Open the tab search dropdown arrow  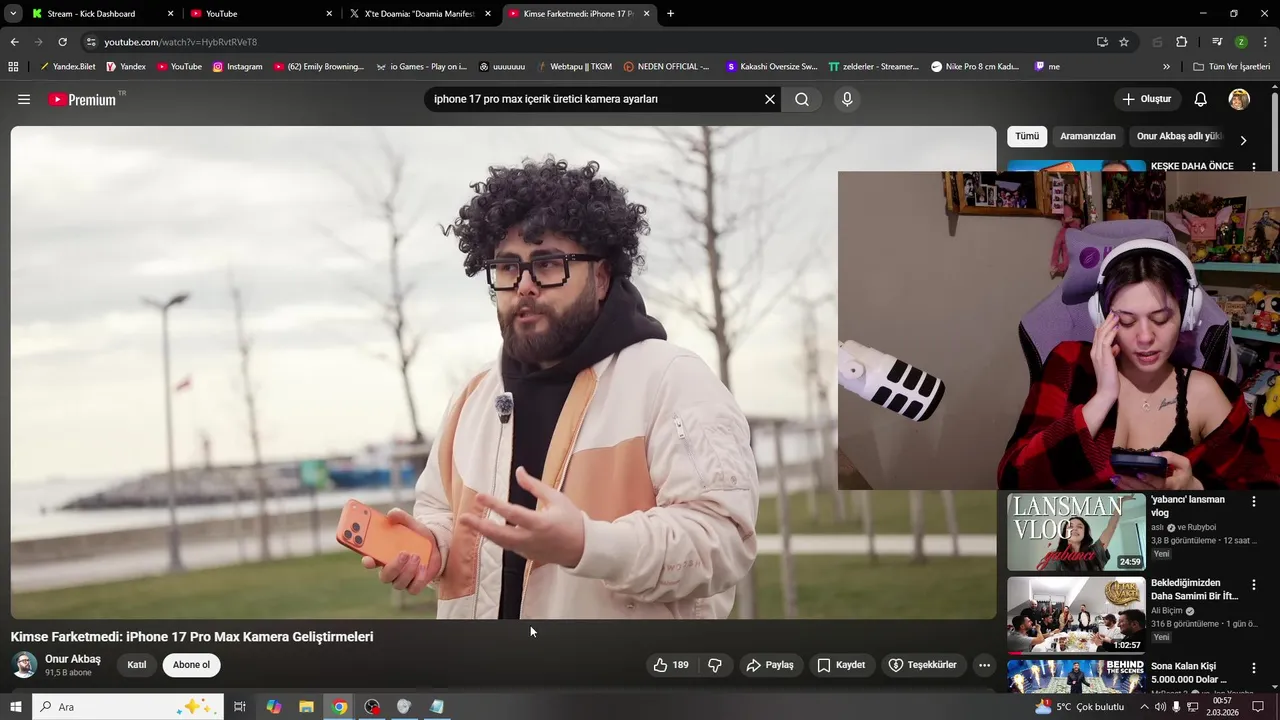tap(13, 14)
